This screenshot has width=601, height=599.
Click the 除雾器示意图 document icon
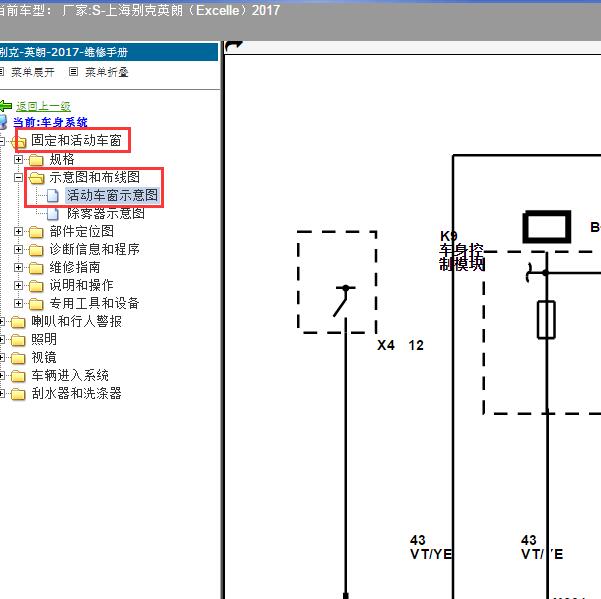tap(55, 214)
